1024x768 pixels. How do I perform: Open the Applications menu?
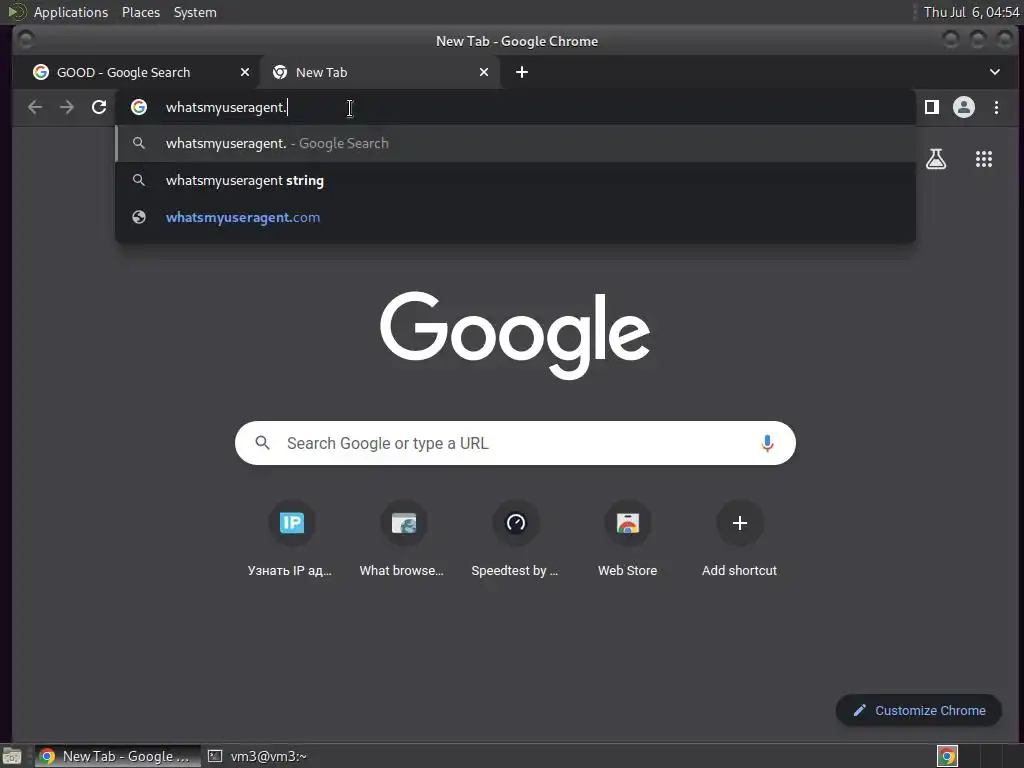point(71,12)
